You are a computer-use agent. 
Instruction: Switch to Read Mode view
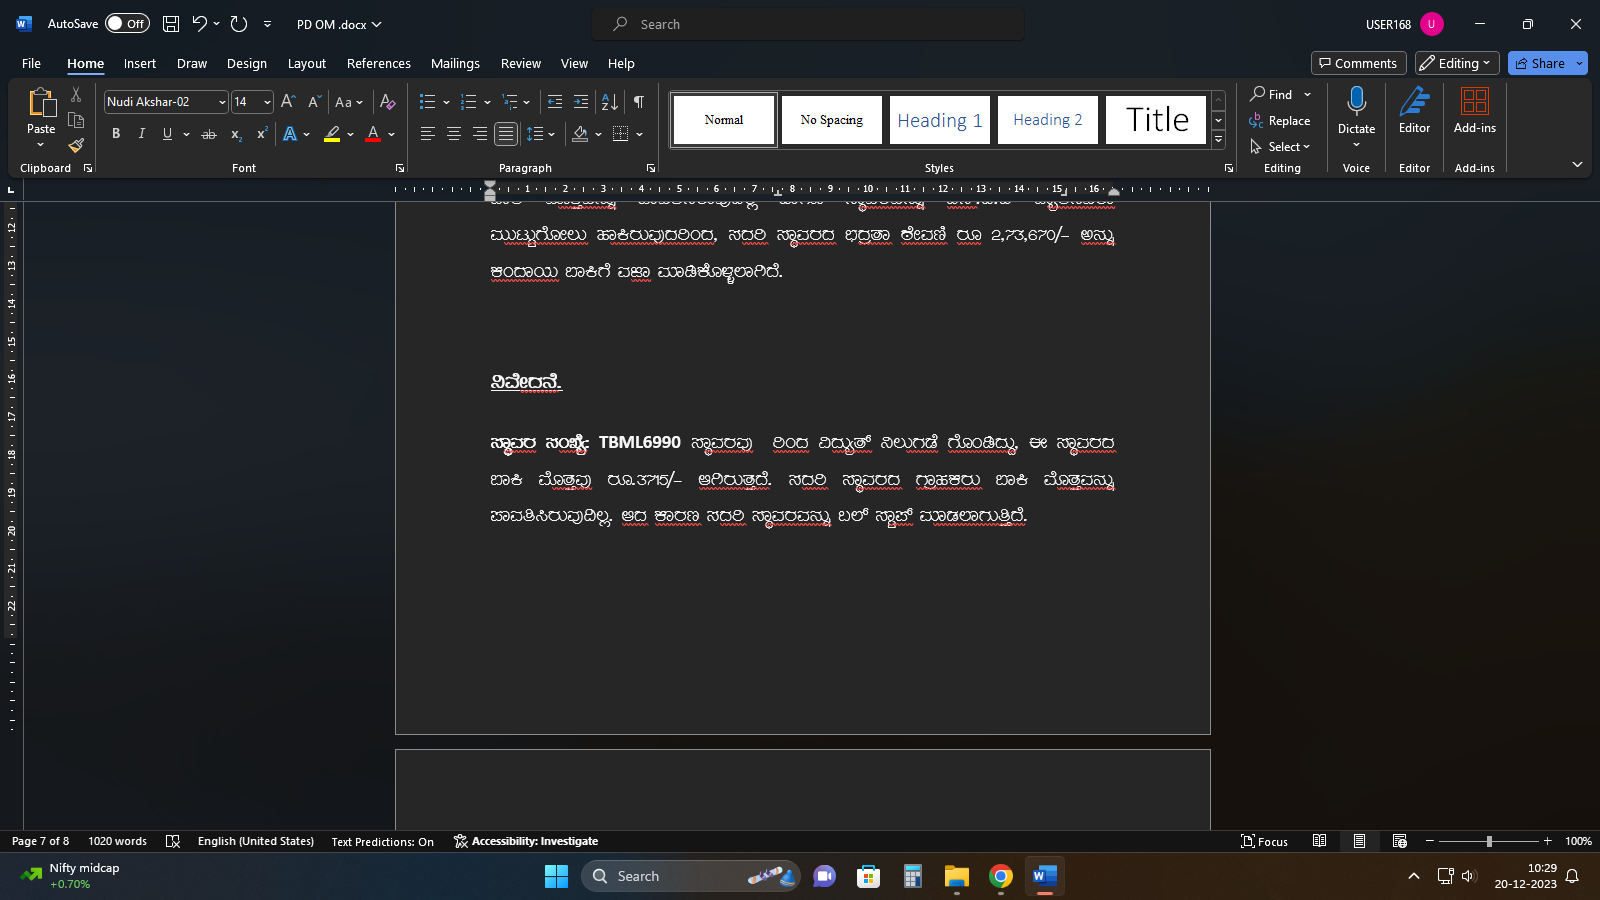click(x=1319, y=841)
